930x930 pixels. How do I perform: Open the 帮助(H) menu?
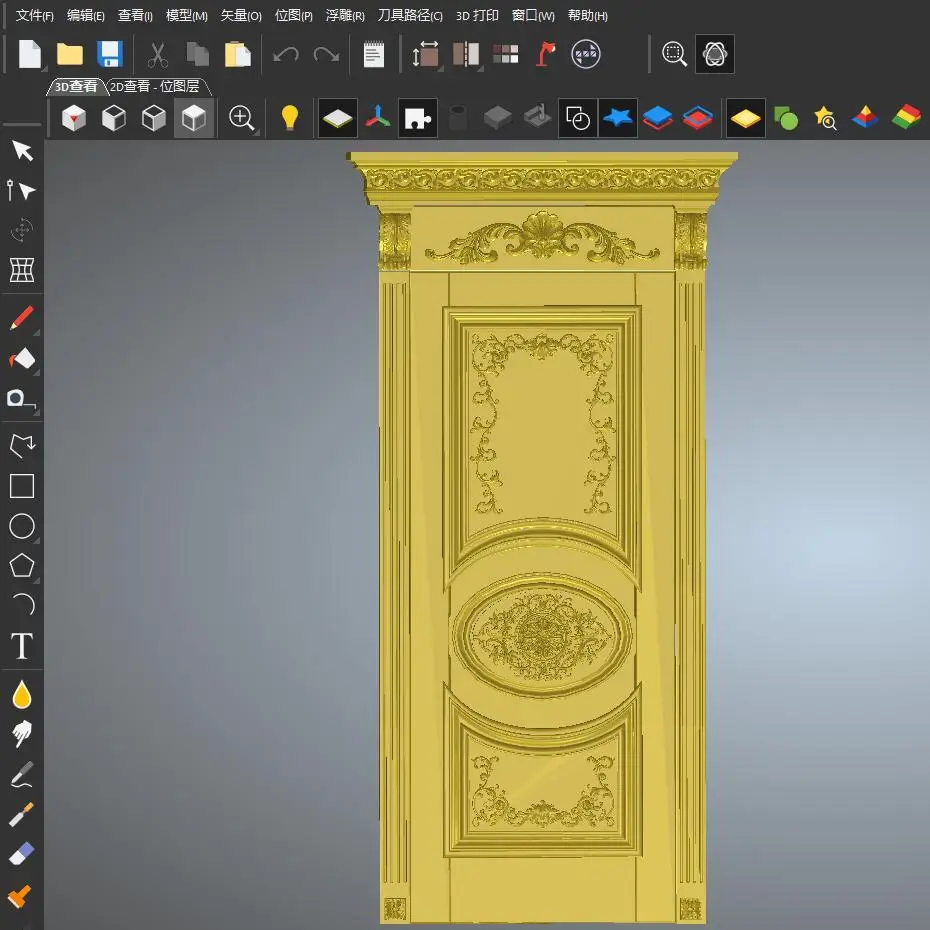[x=588, y=15]
